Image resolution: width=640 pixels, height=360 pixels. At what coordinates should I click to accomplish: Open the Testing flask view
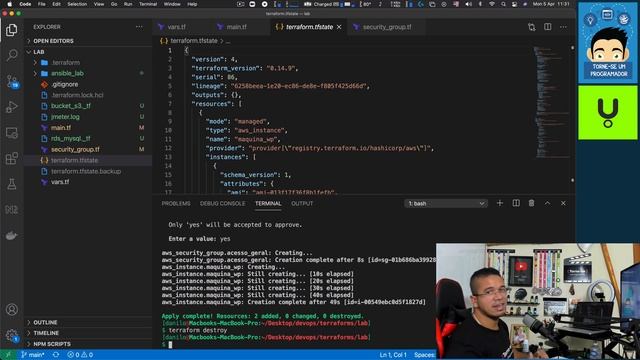[11, 184]
